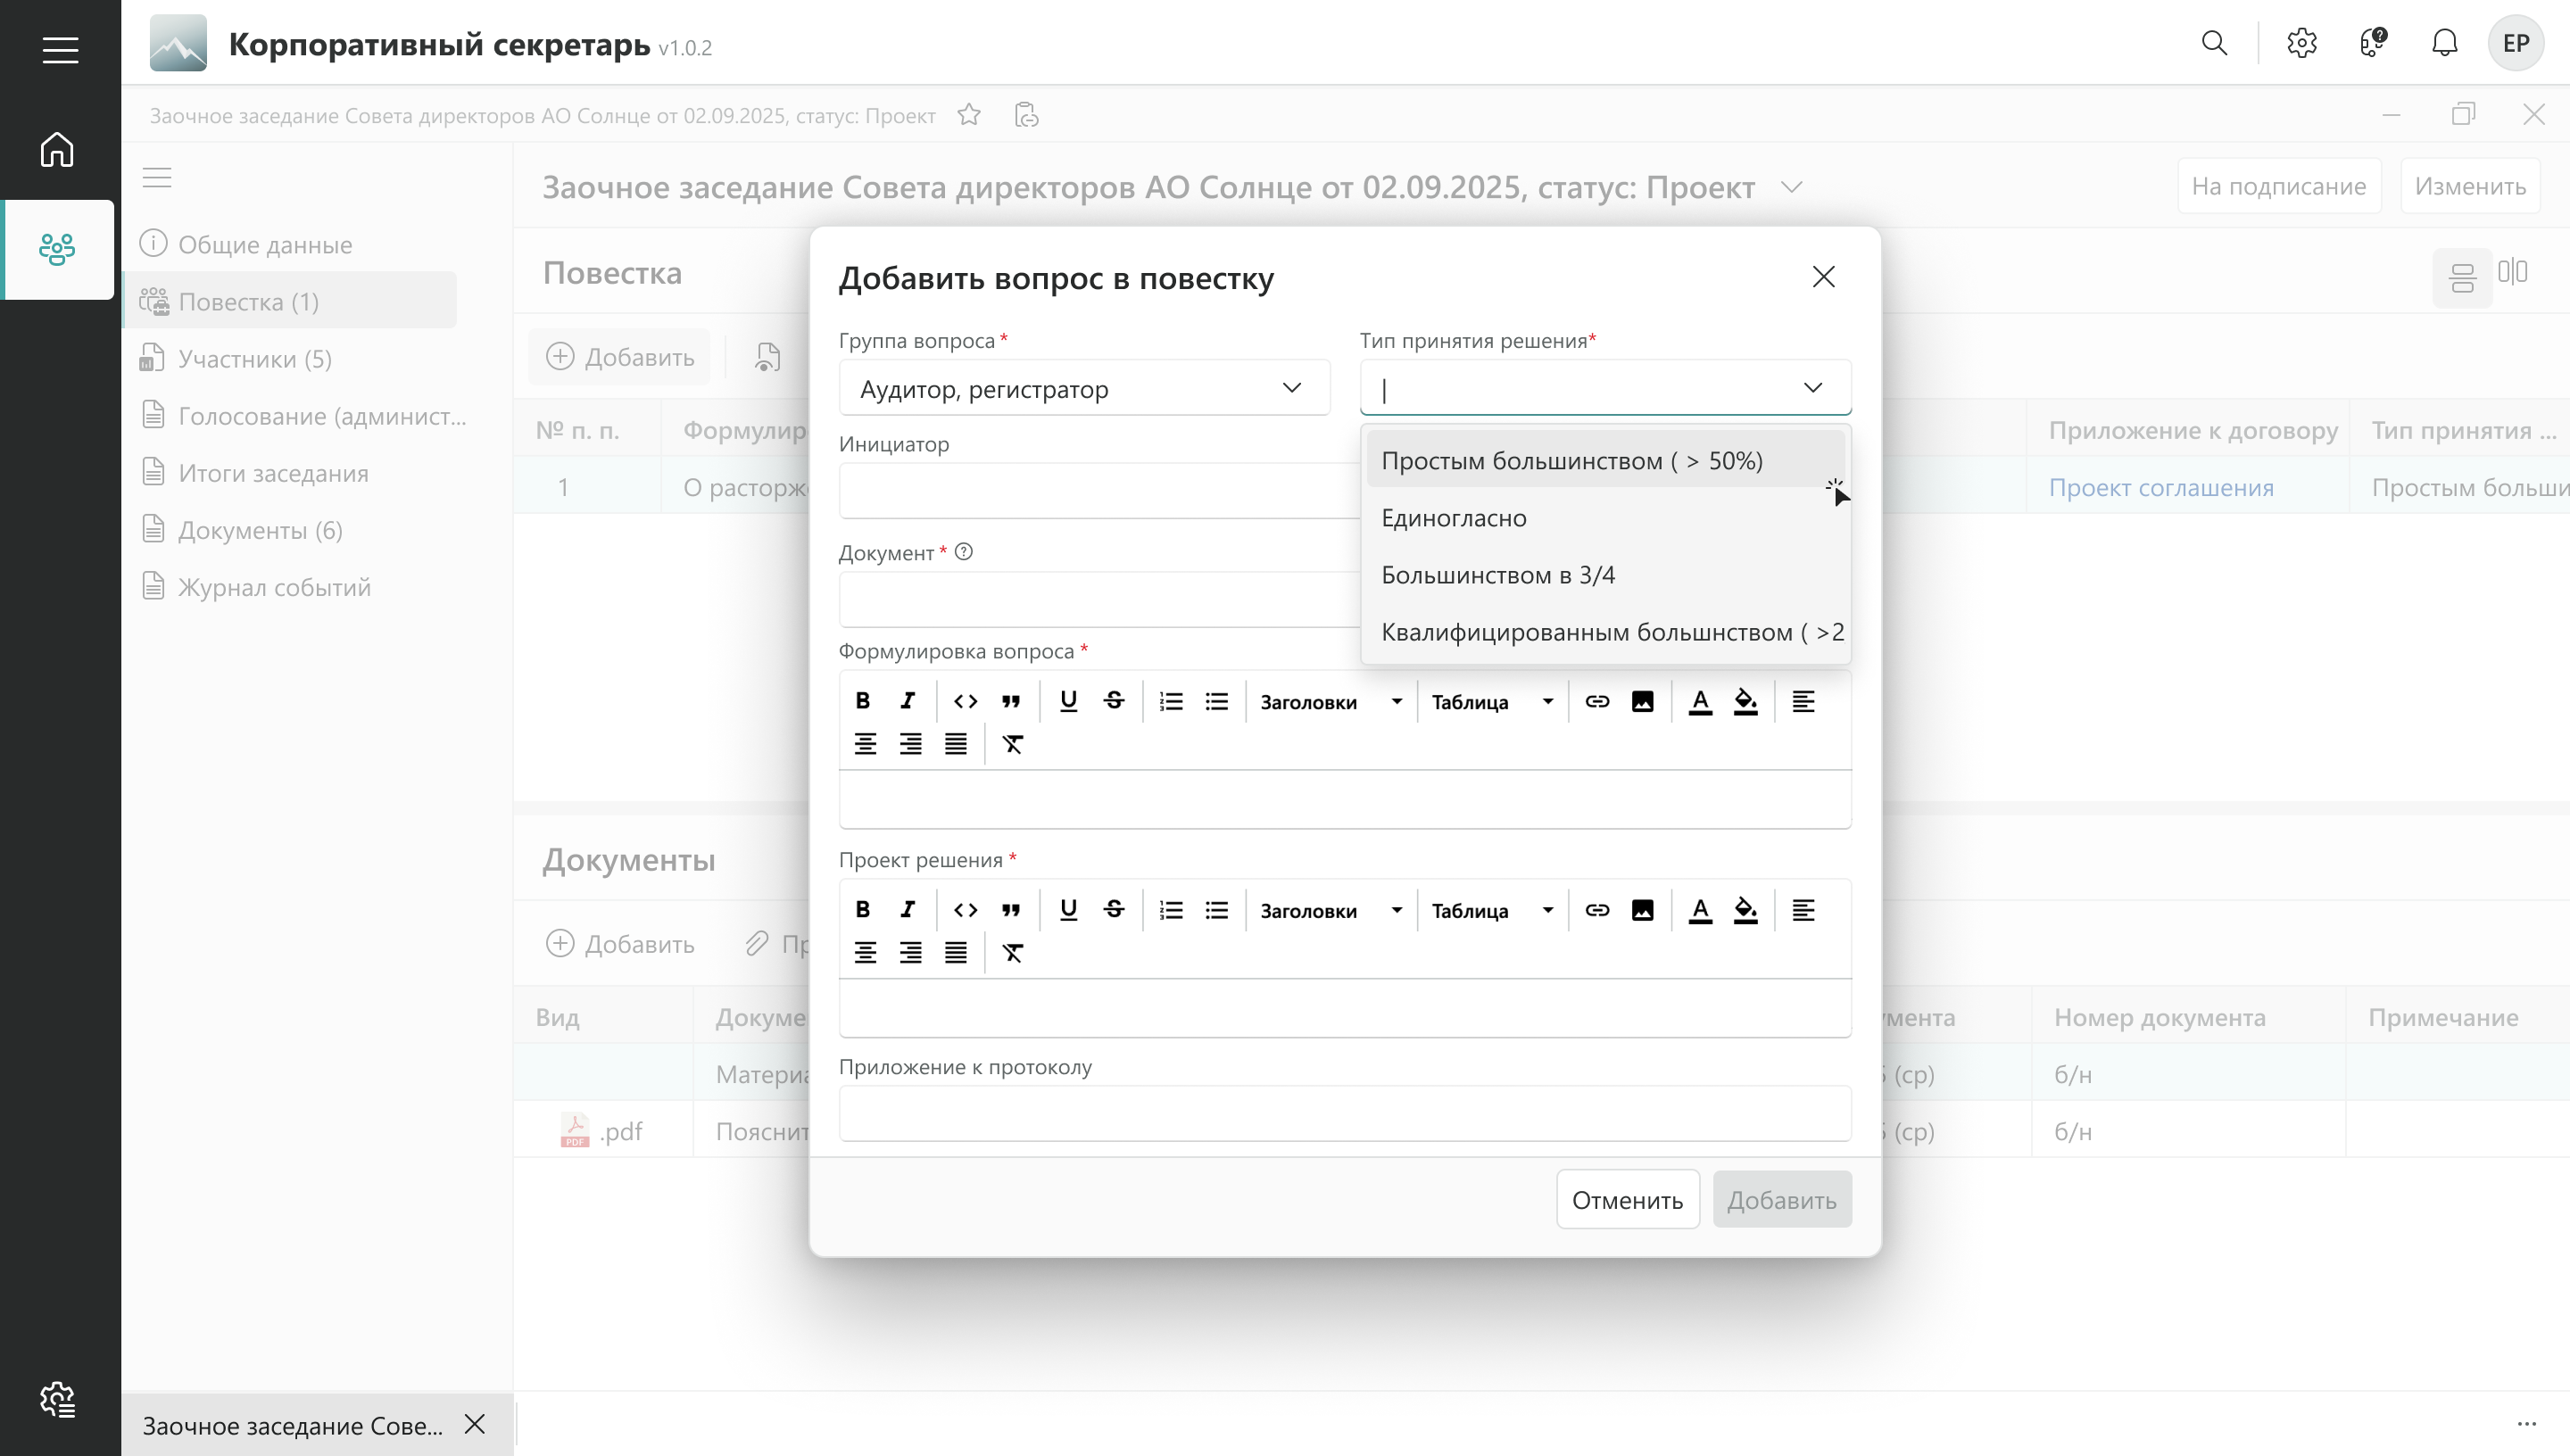This screenshot has width=2570, height=1456.
Task: Pick background fill color in Формулировка вопроса toolbar
Action: (x=1745, y=701)
